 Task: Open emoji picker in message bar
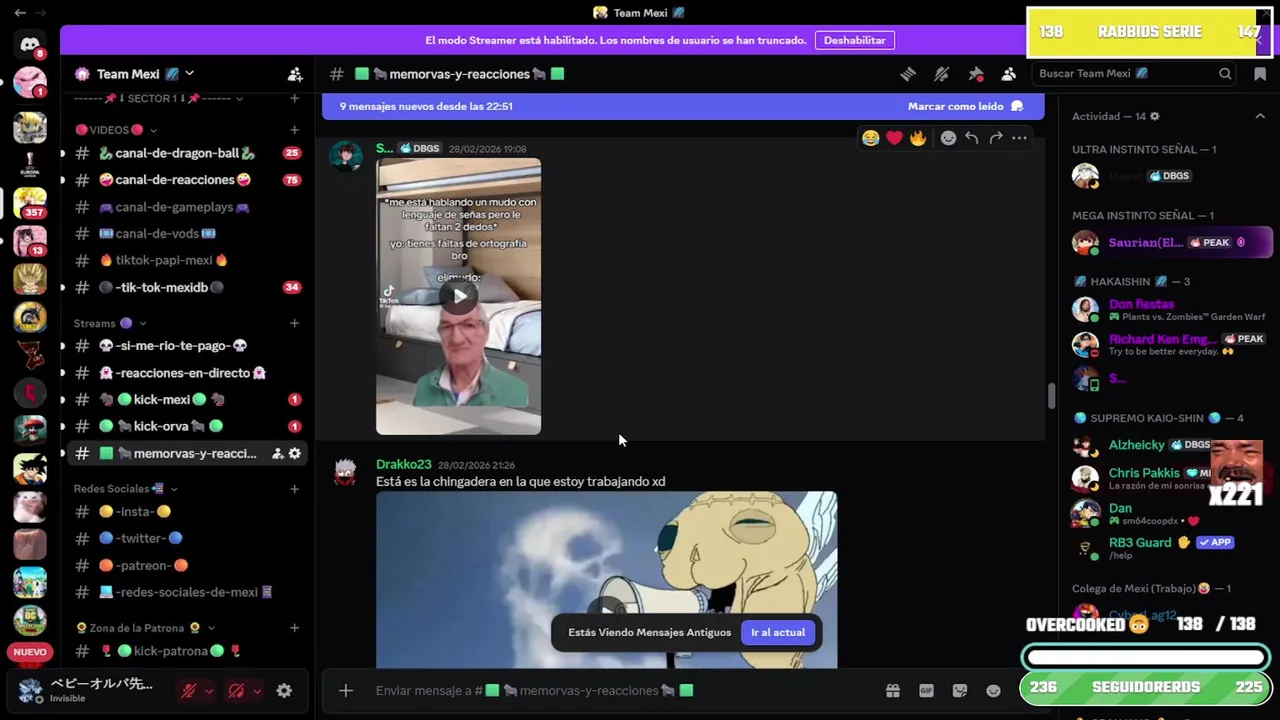(993, 691)
